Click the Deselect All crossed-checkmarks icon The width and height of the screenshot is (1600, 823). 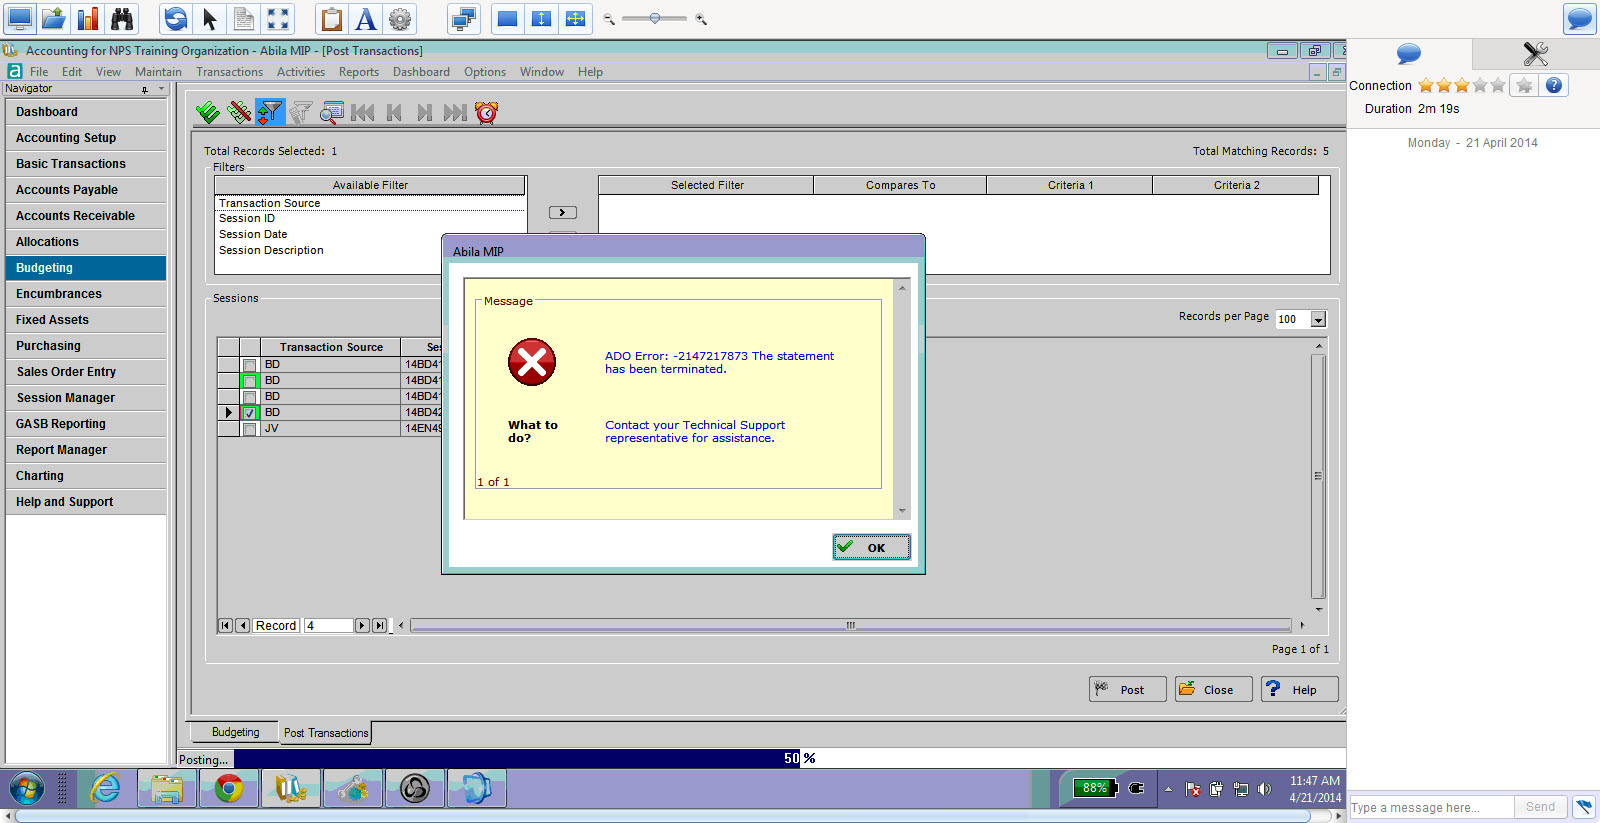click(x=239, y=113)
